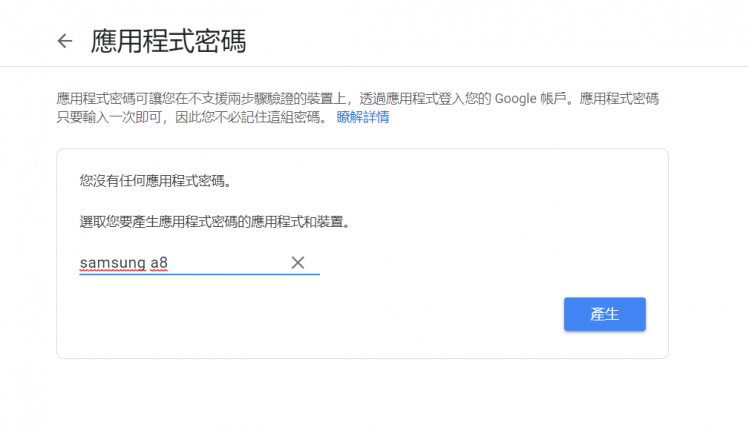Screen dimensions: 749x428
Task: Click the description paragraph mentioning Google 帳戶
Action: tap(357, 108)
